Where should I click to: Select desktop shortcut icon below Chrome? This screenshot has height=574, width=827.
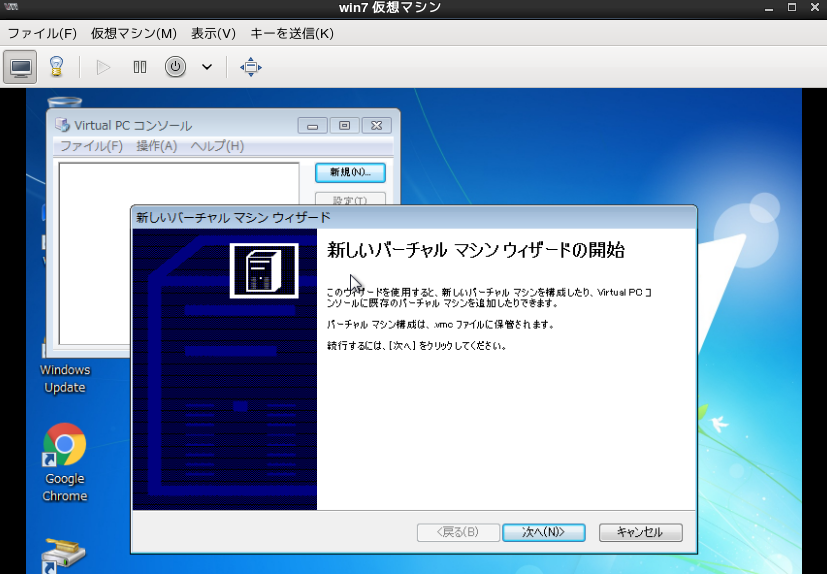click(x=64, y=555)
